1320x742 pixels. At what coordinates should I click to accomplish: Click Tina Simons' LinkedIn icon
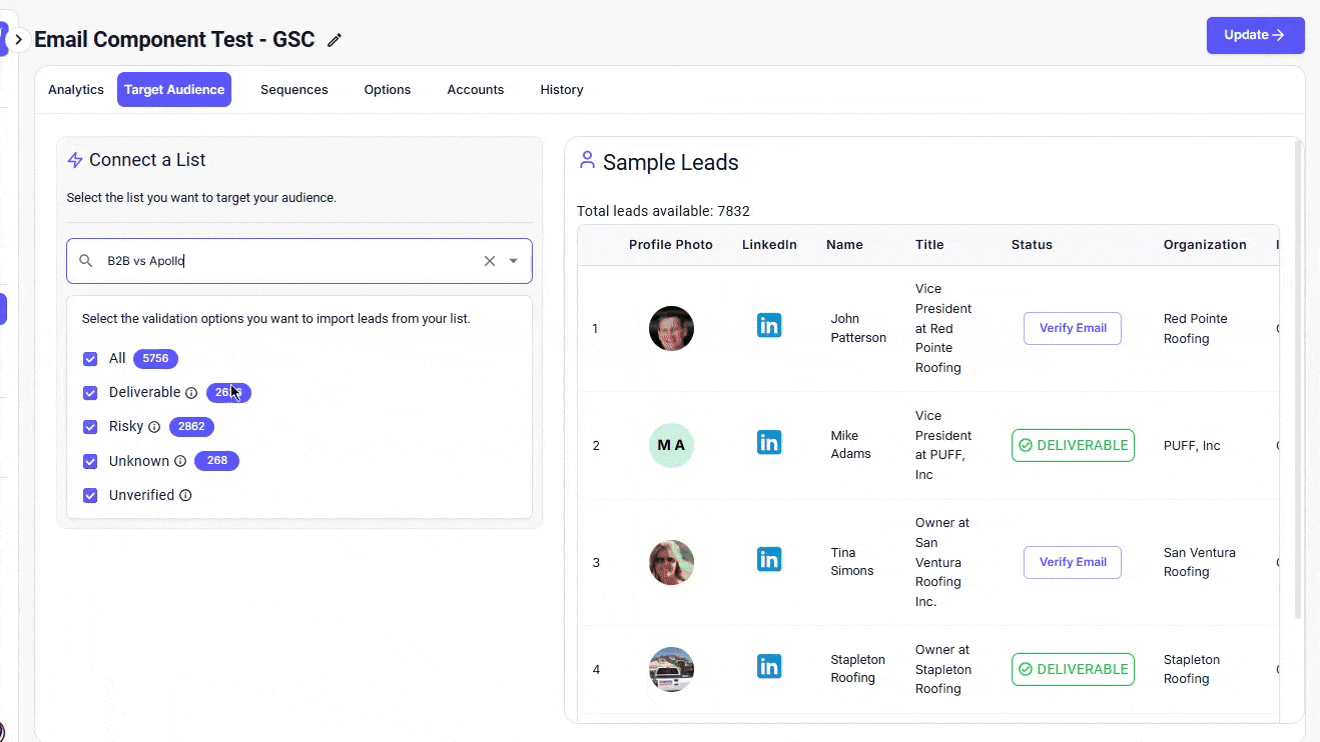tap(769, 559)
